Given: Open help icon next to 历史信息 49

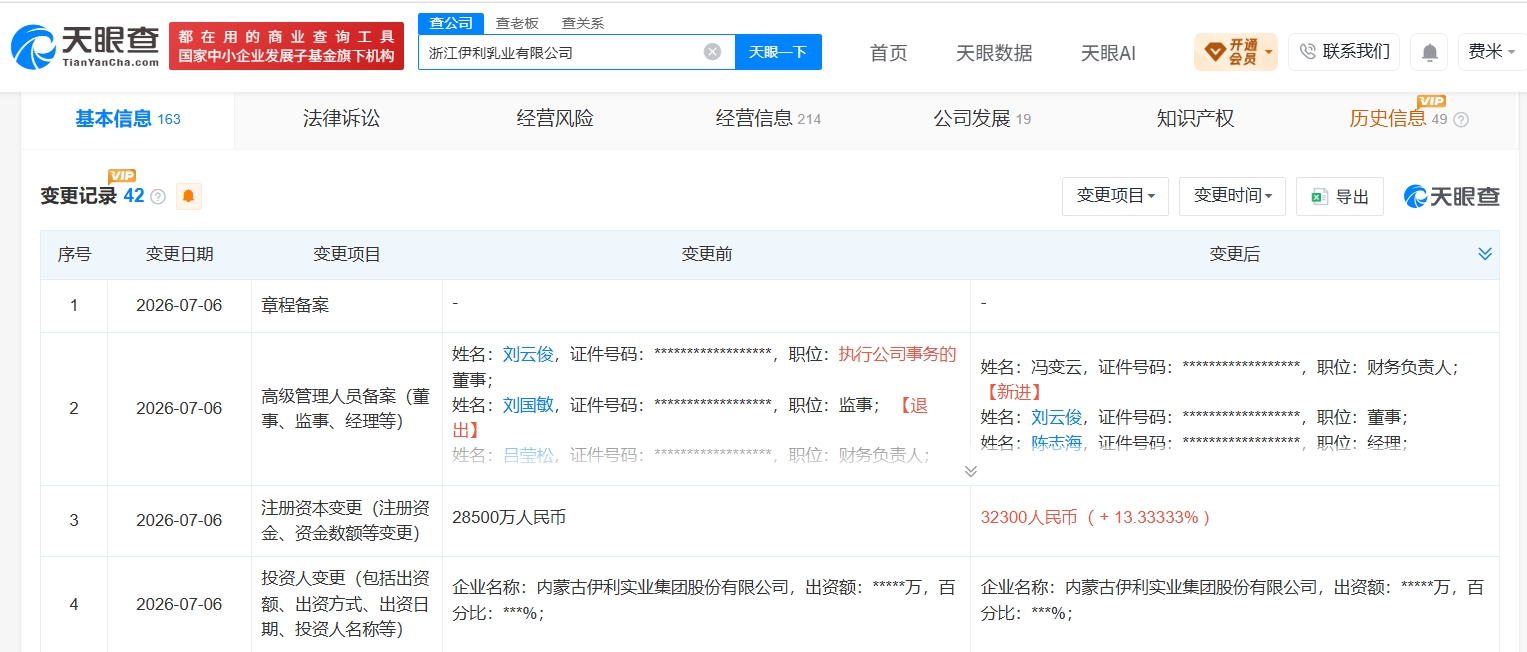Looking at the screenshot, I should coord(1461,120).
